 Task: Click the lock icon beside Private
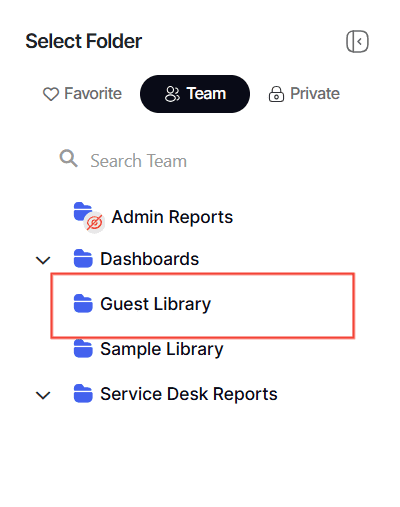click(x=276, y=94)
